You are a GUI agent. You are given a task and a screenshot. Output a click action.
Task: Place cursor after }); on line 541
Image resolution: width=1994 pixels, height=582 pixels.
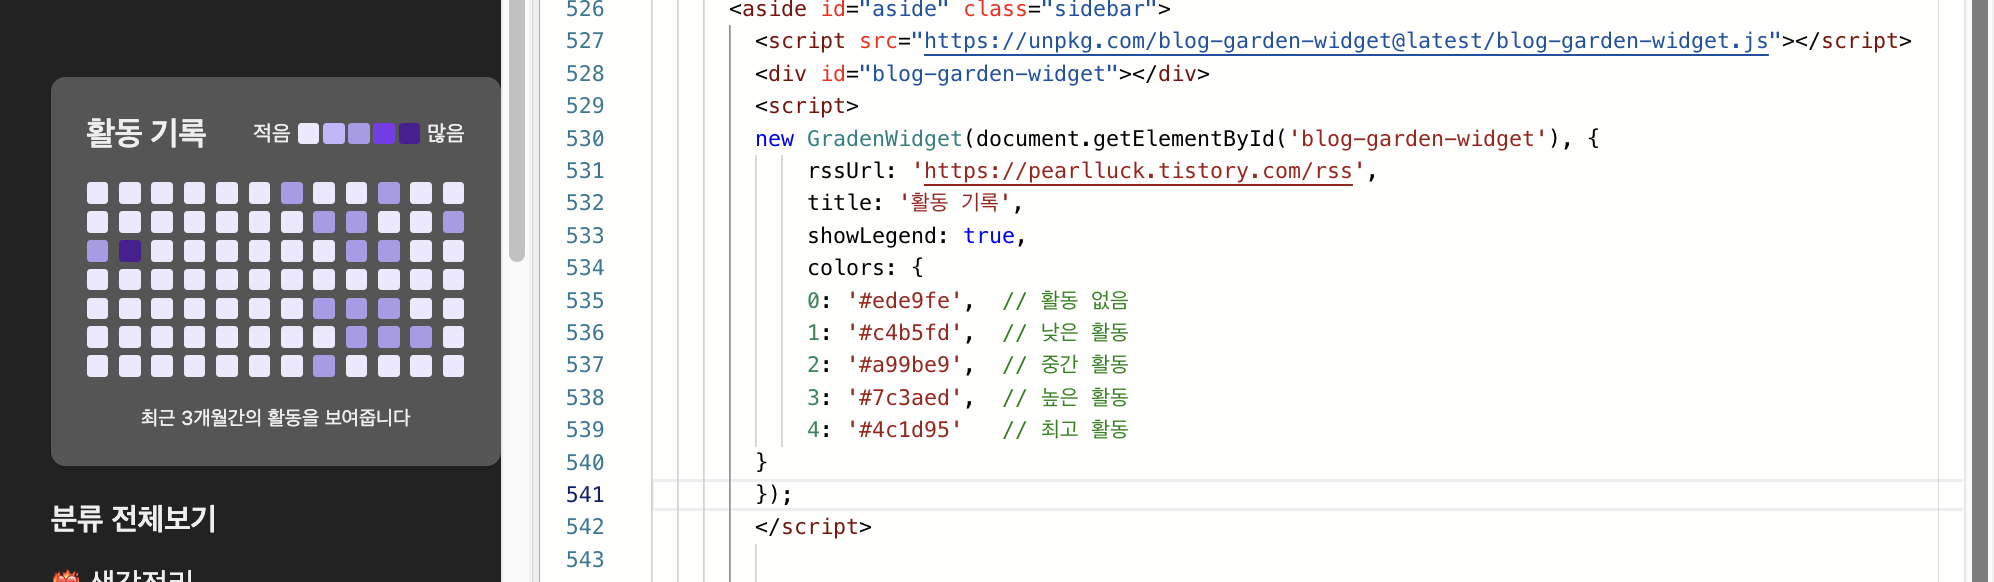(x=794, y=495)
